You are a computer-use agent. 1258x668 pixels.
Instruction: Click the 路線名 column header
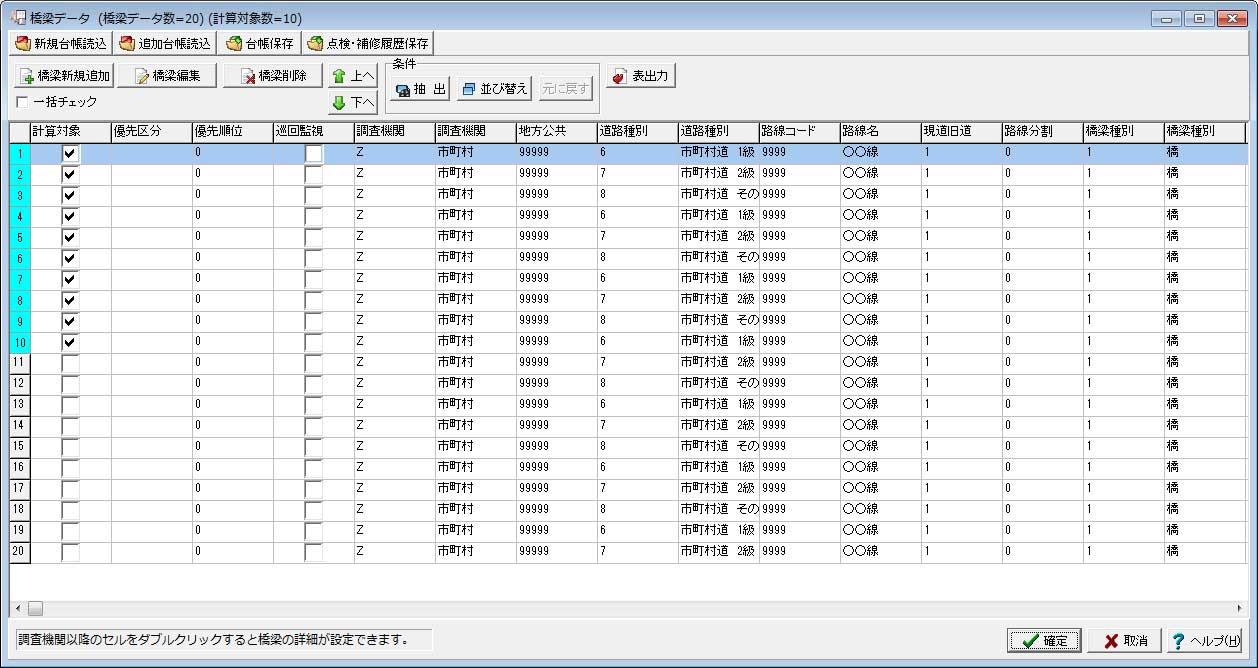[880, 132]
